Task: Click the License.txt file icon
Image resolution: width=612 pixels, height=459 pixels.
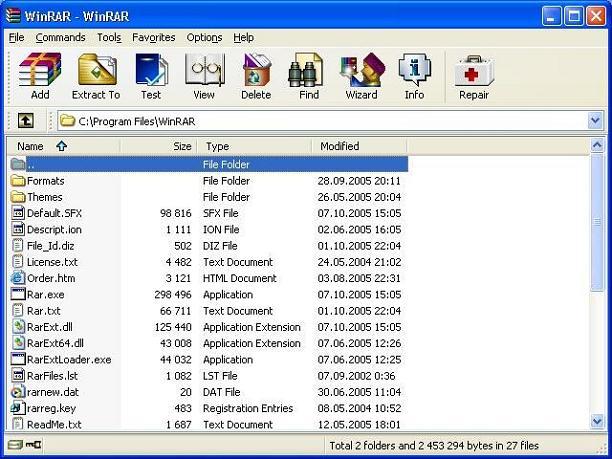Action: (18, 262)
